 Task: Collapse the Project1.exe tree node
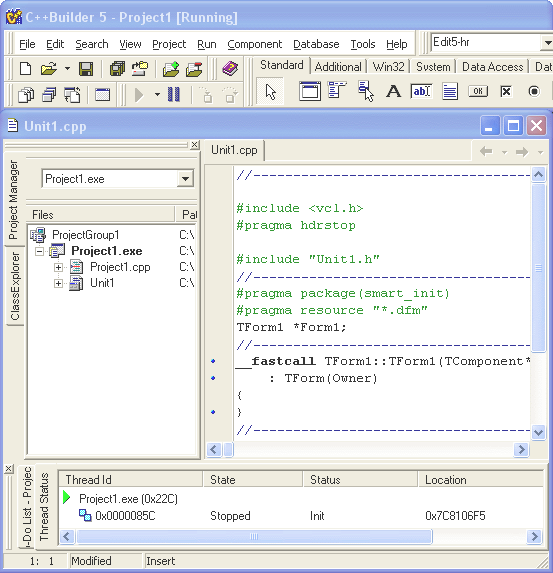point(39,251)
